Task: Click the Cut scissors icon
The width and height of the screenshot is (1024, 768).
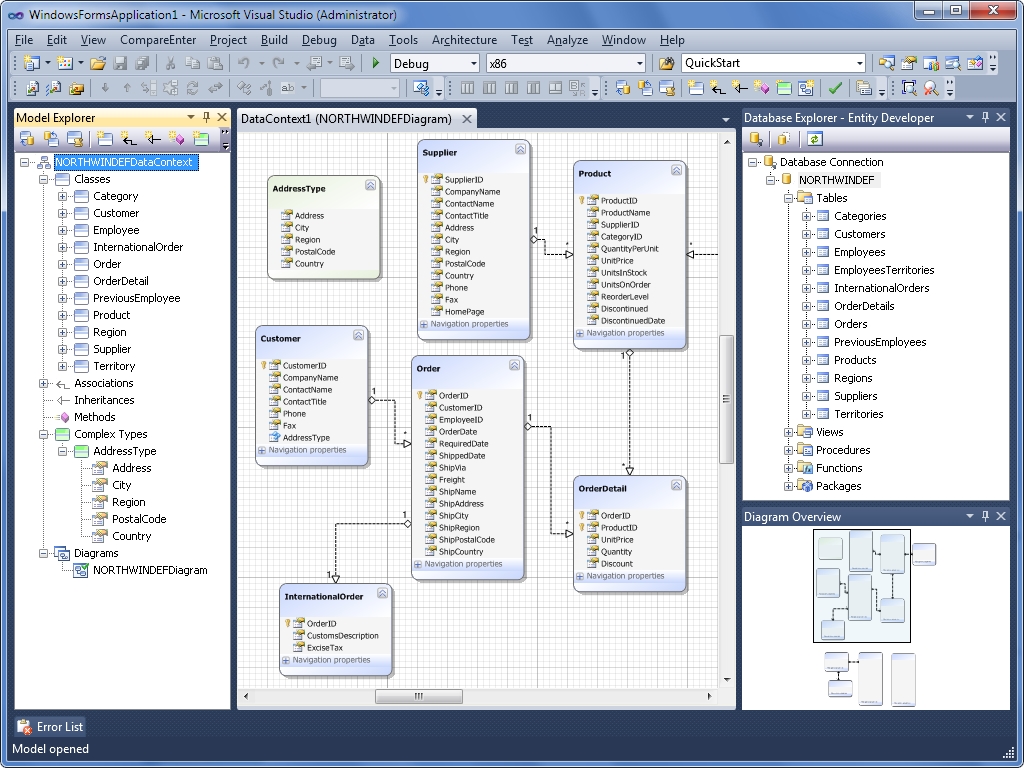Action: 170,63
